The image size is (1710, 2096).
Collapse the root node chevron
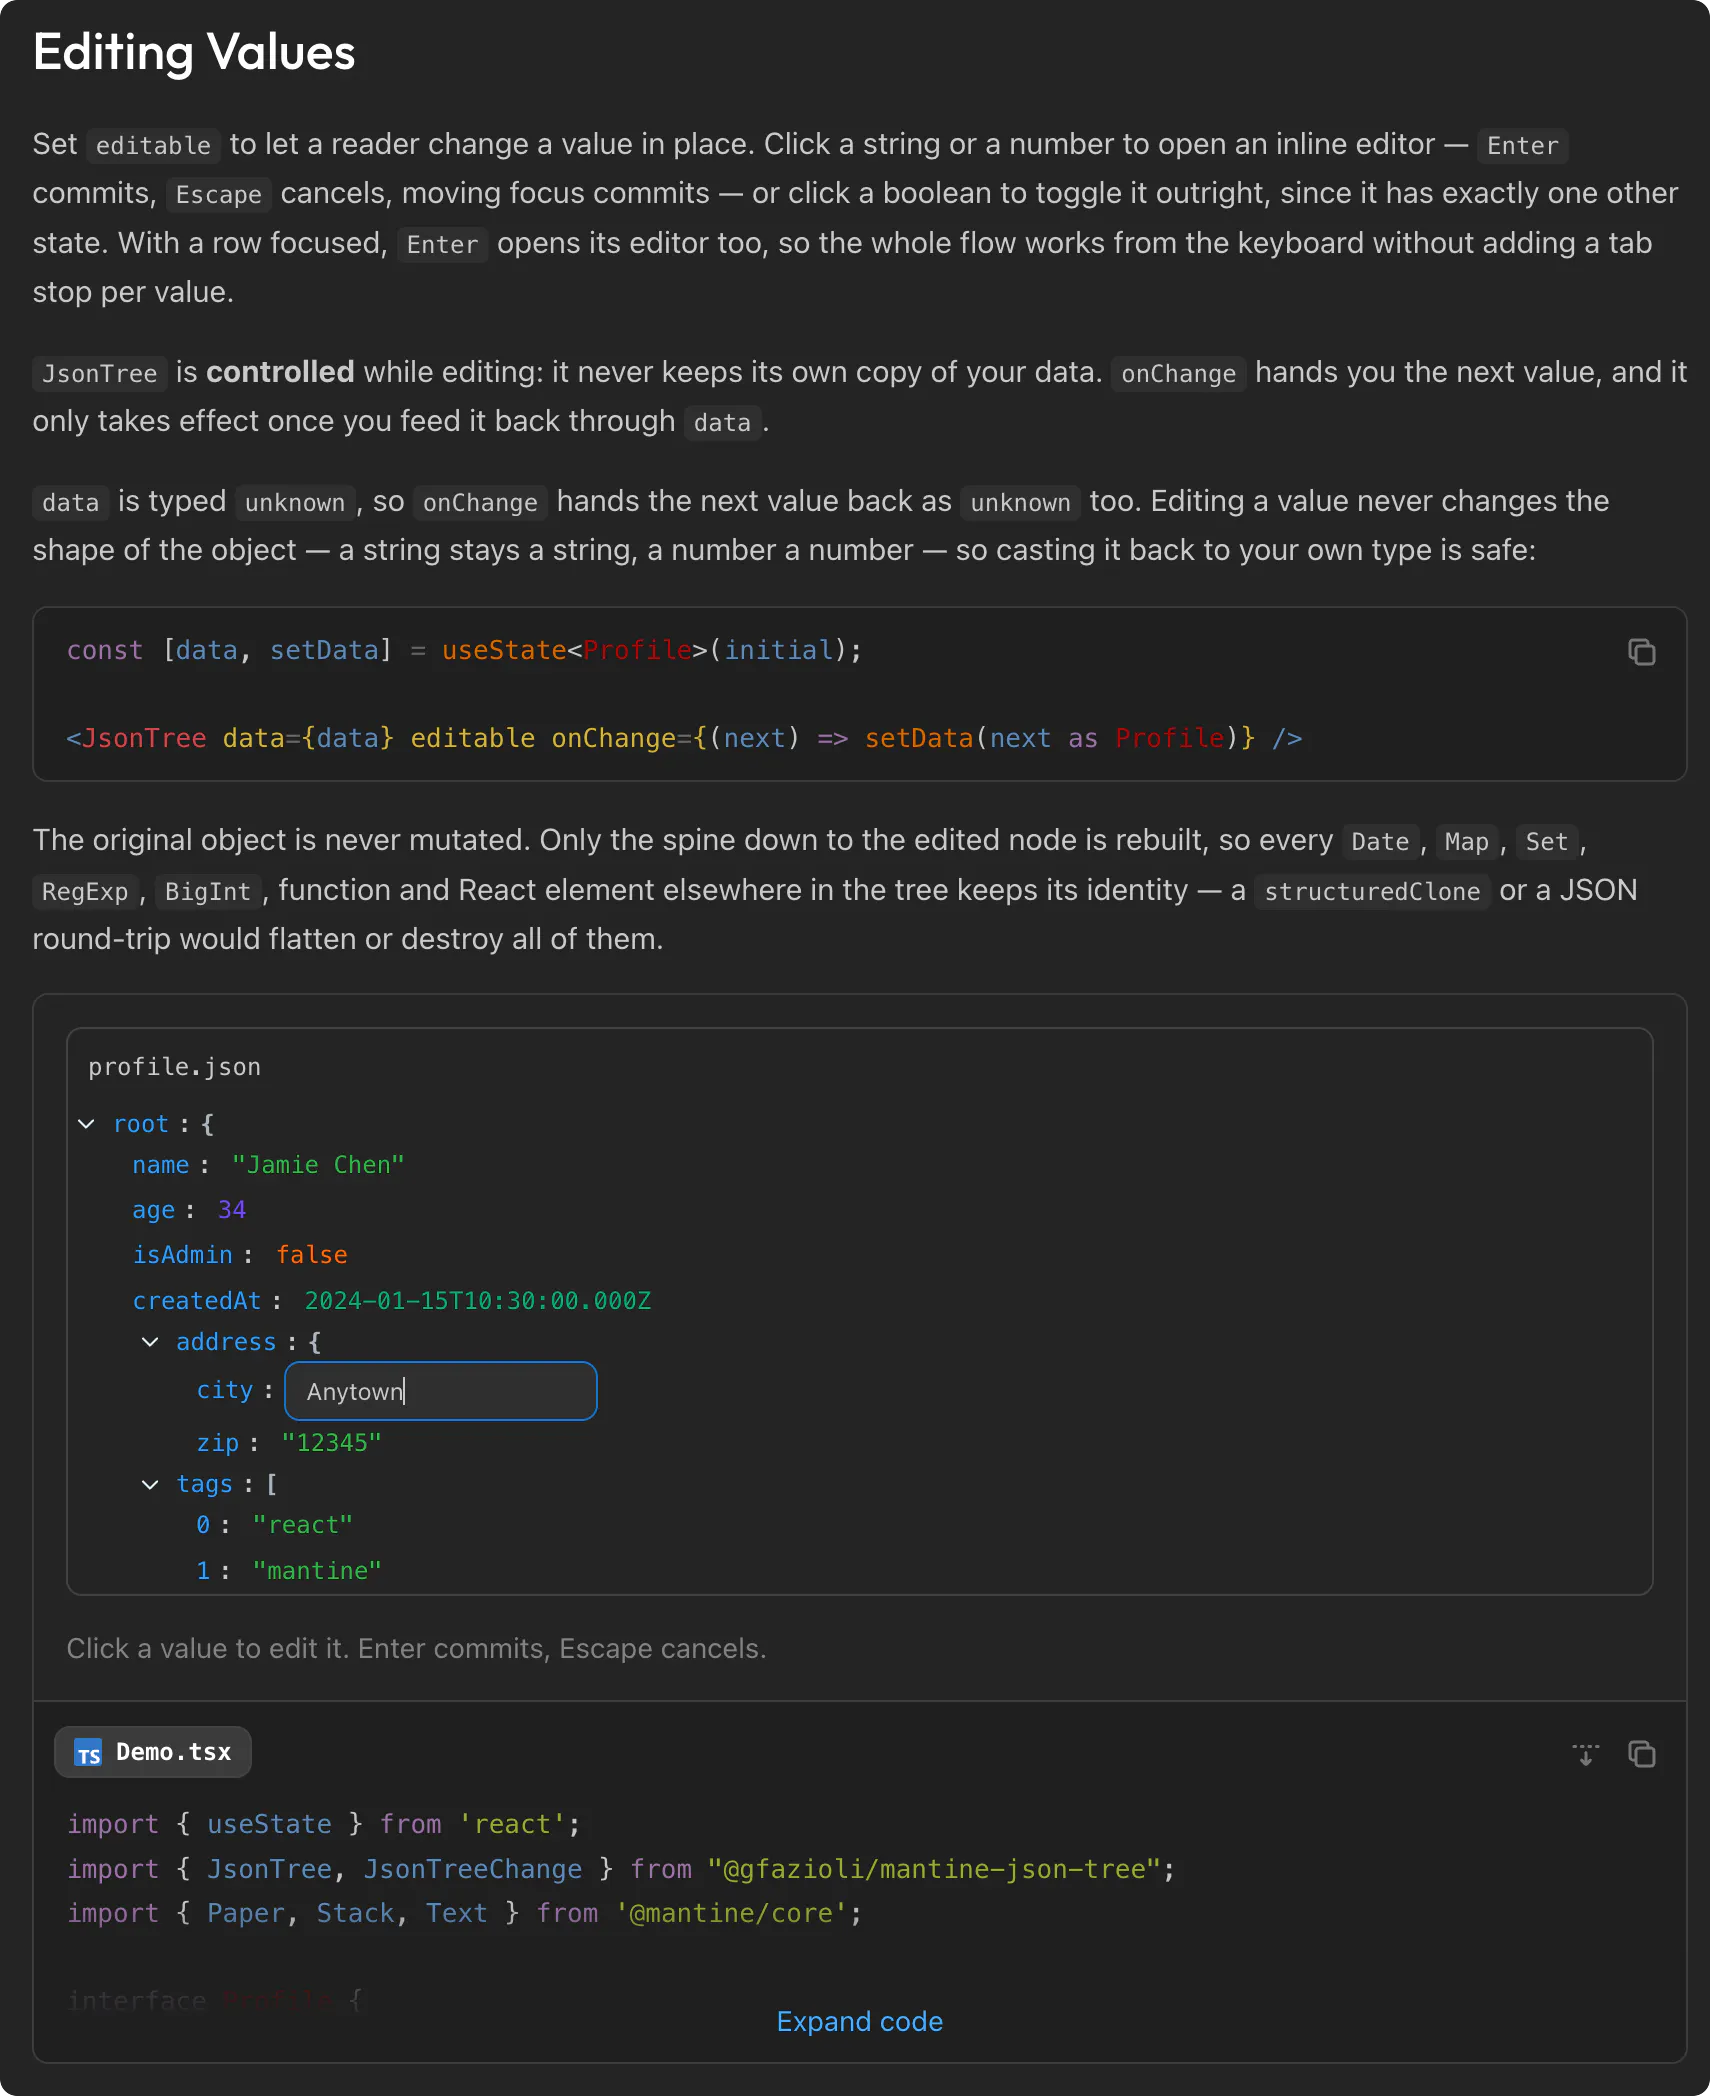point(87,1124)
